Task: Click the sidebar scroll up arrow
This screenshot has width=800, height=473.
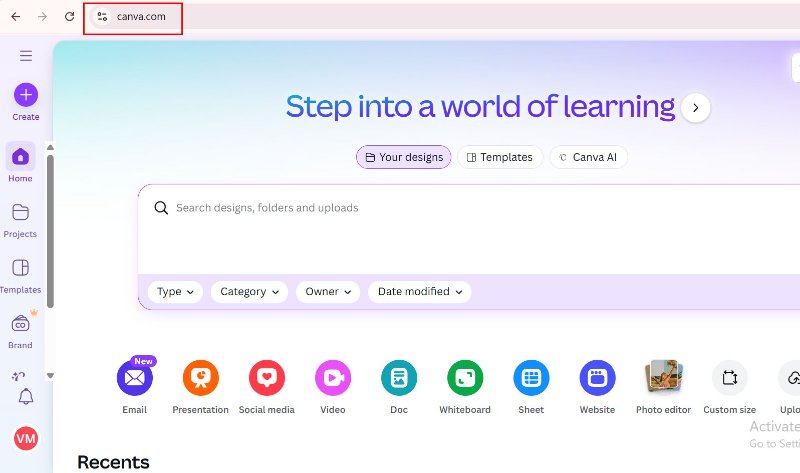Action: coord(50,147)
